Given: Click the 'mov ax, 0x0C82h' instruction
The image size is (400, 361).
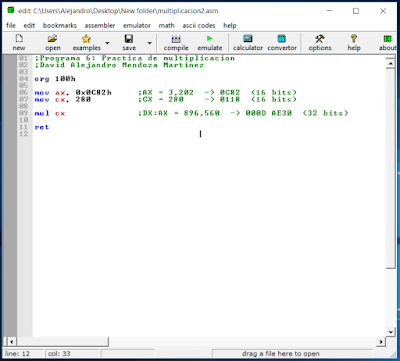Looking at the screenshot, I should click(x=73, y=93).
